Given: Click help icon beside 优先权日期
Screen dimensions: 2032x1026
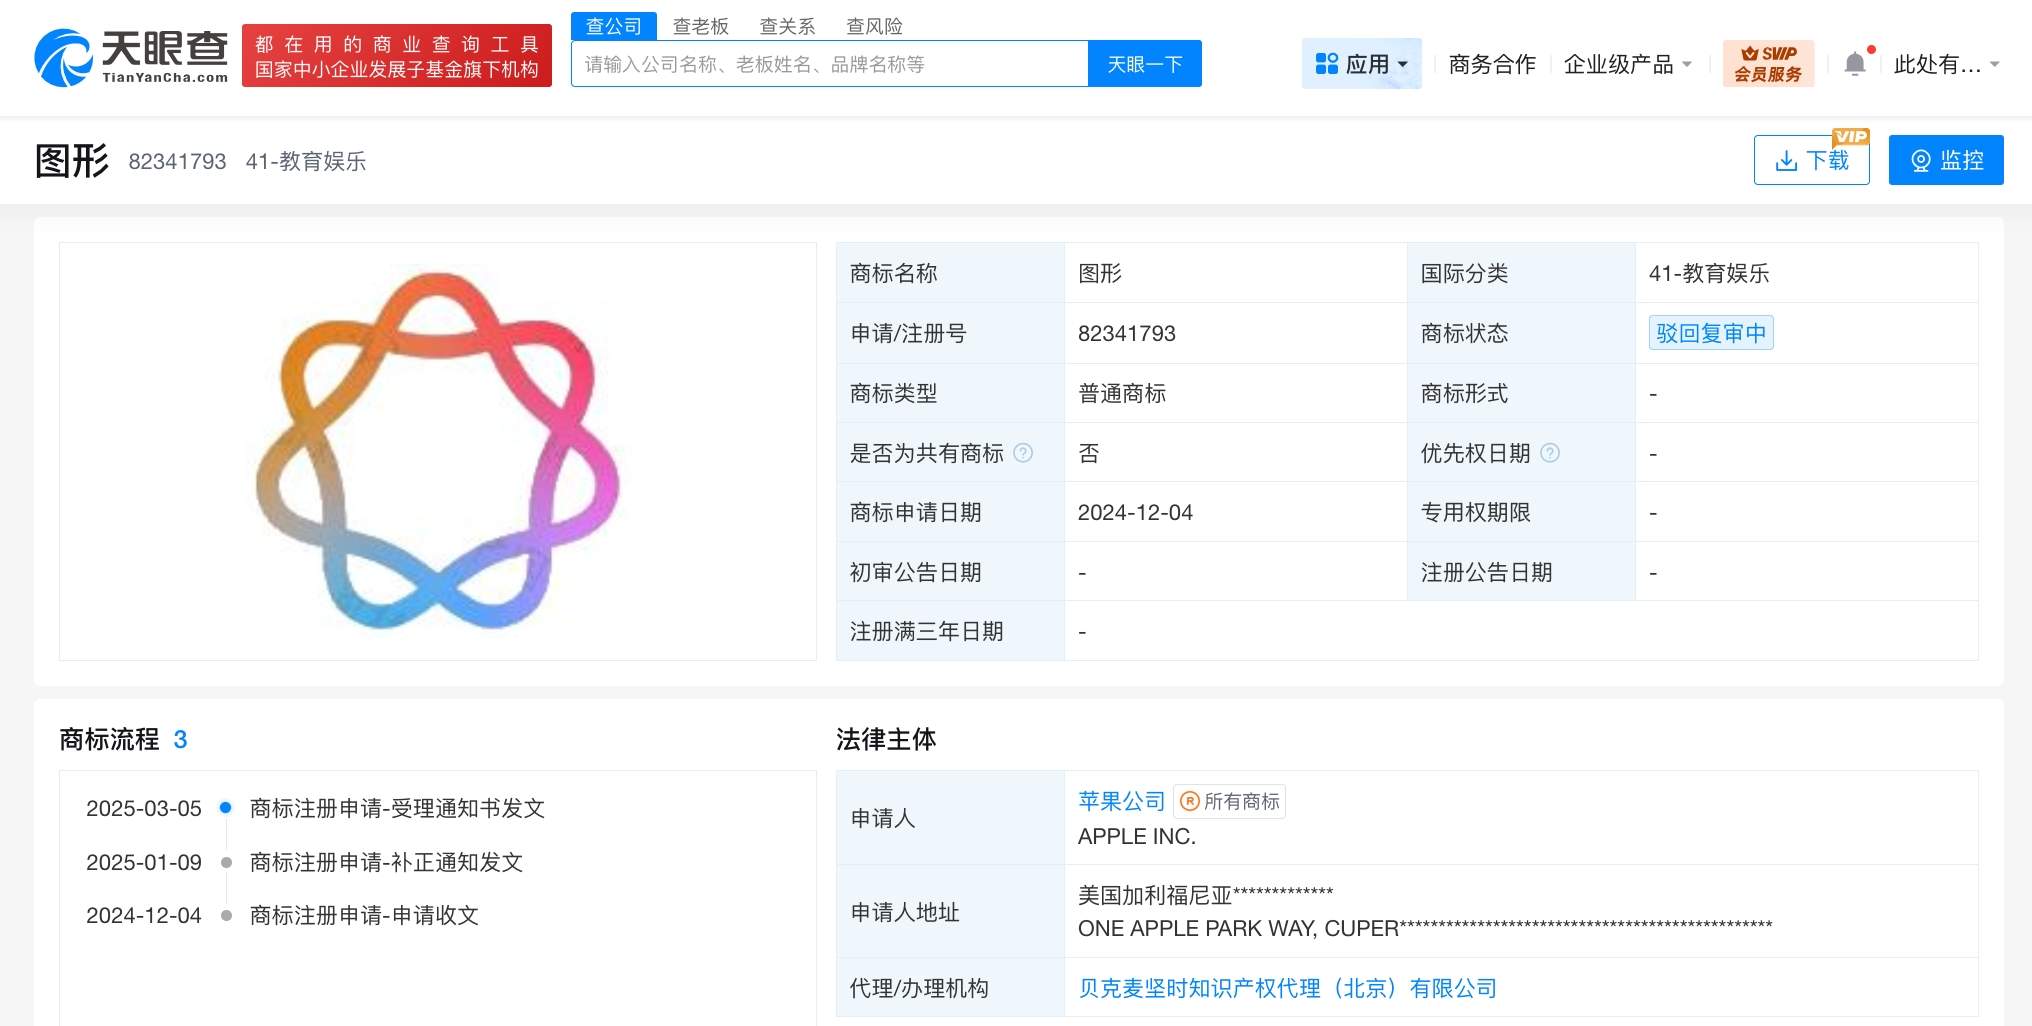Looking at the screenshot, I should (1550, 453).
